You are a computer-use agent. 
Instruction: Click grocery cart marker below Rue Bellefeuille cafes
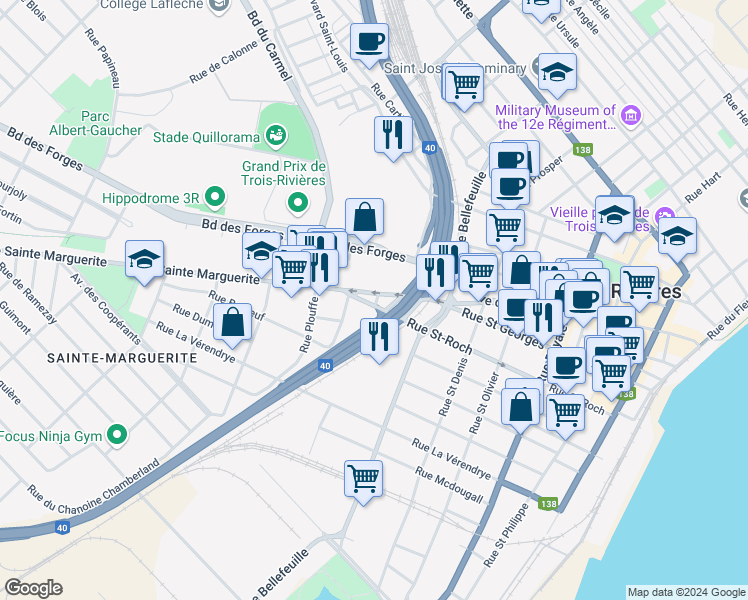coord(506,229)
